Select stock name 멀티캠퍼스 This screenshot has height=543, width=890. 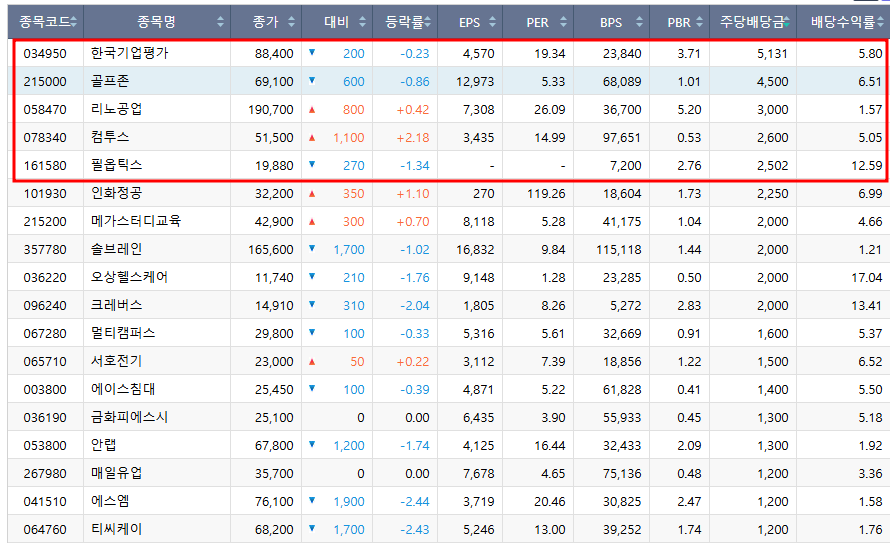[123, 333]
